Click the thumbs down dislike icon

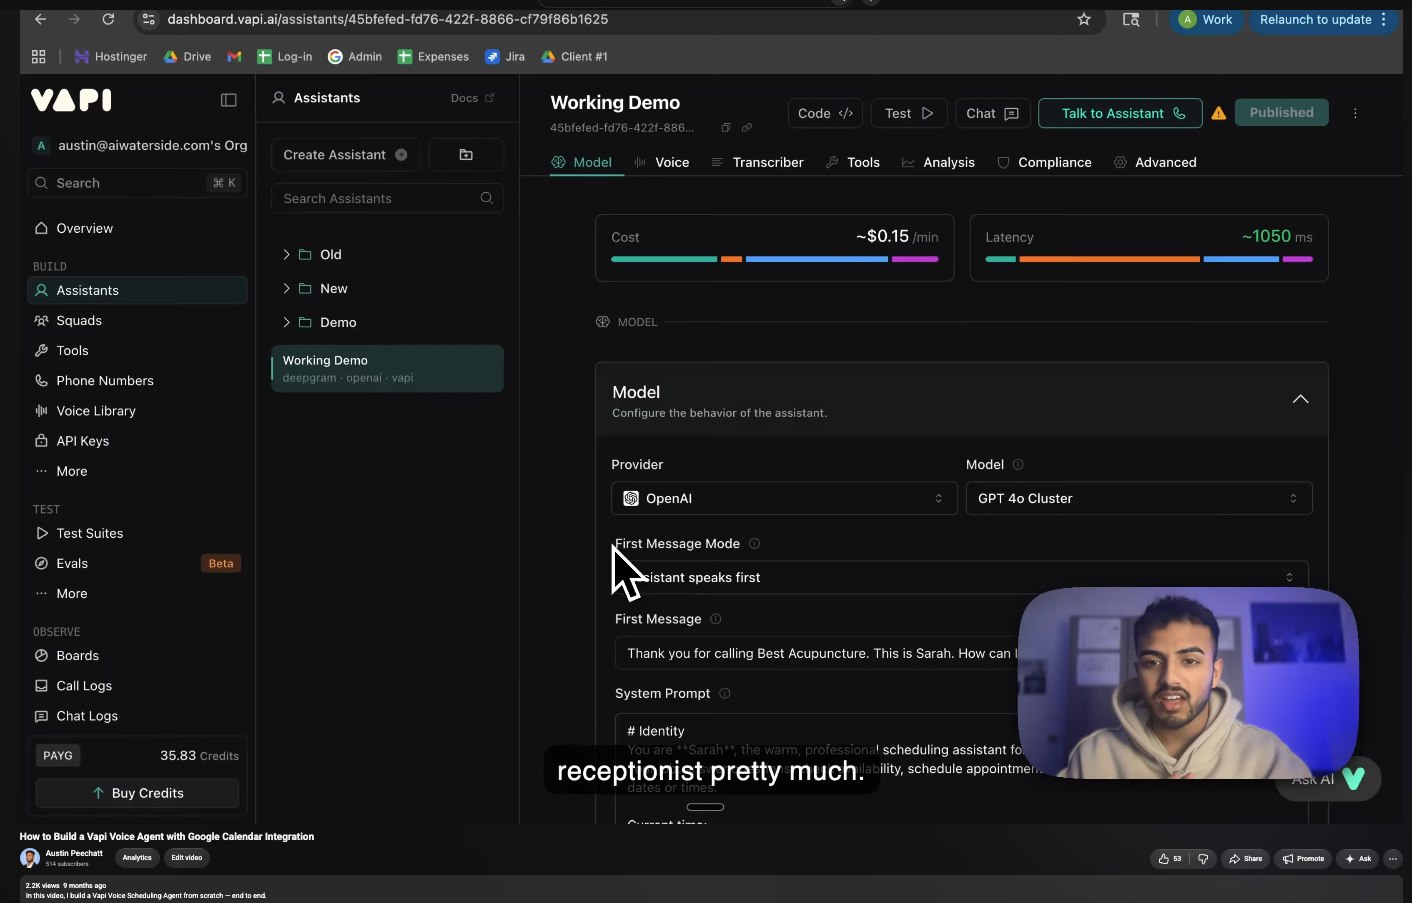pos(1203,858)
